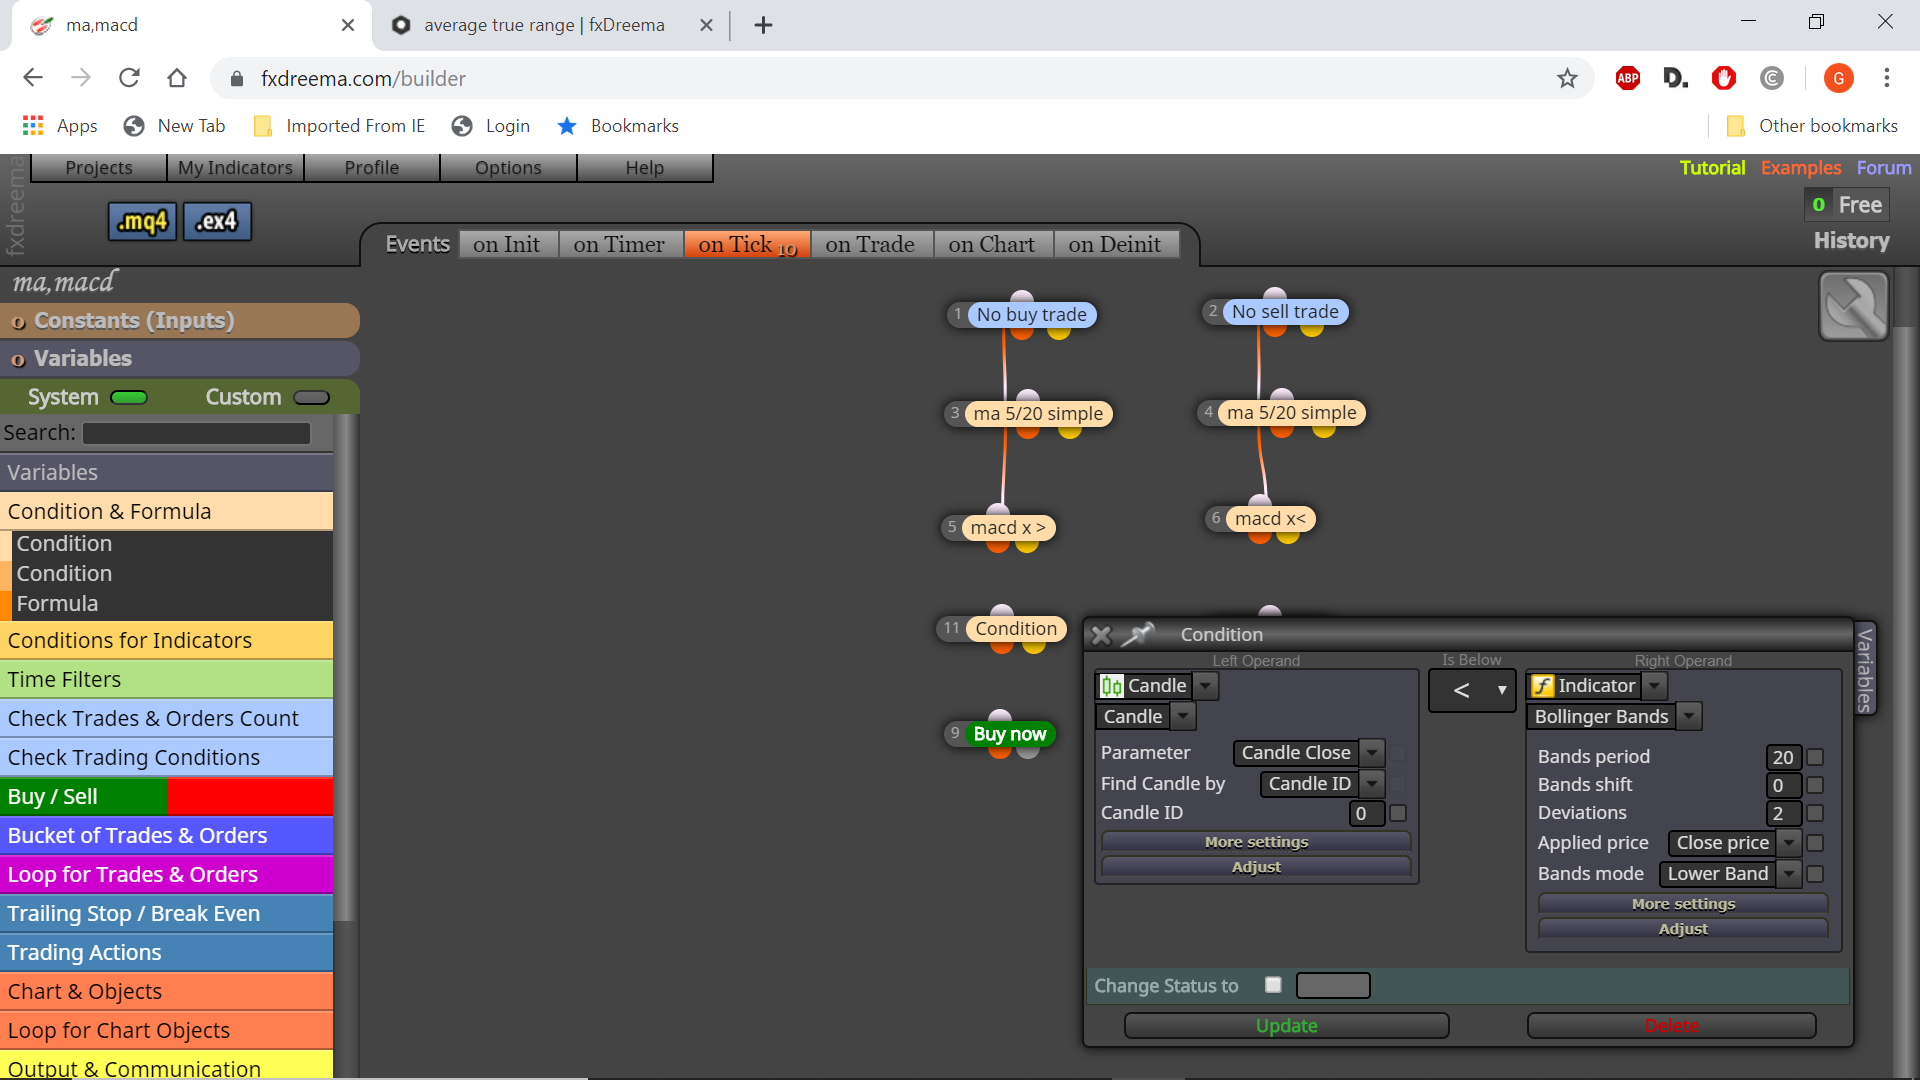Open the Google profile avatar
The height and width of the screenshot is (1080, 1920).
click(1839, 78)
